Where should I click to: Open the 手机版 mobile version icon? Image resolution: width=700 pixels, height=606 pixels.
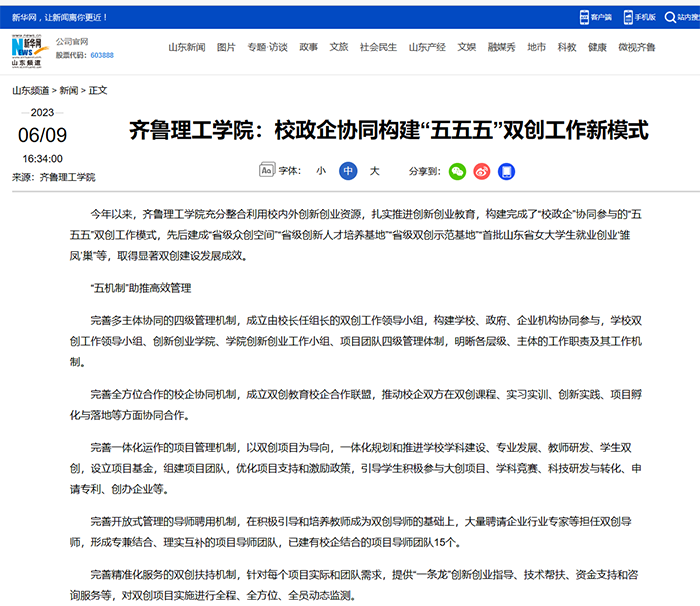pos(630,17)
